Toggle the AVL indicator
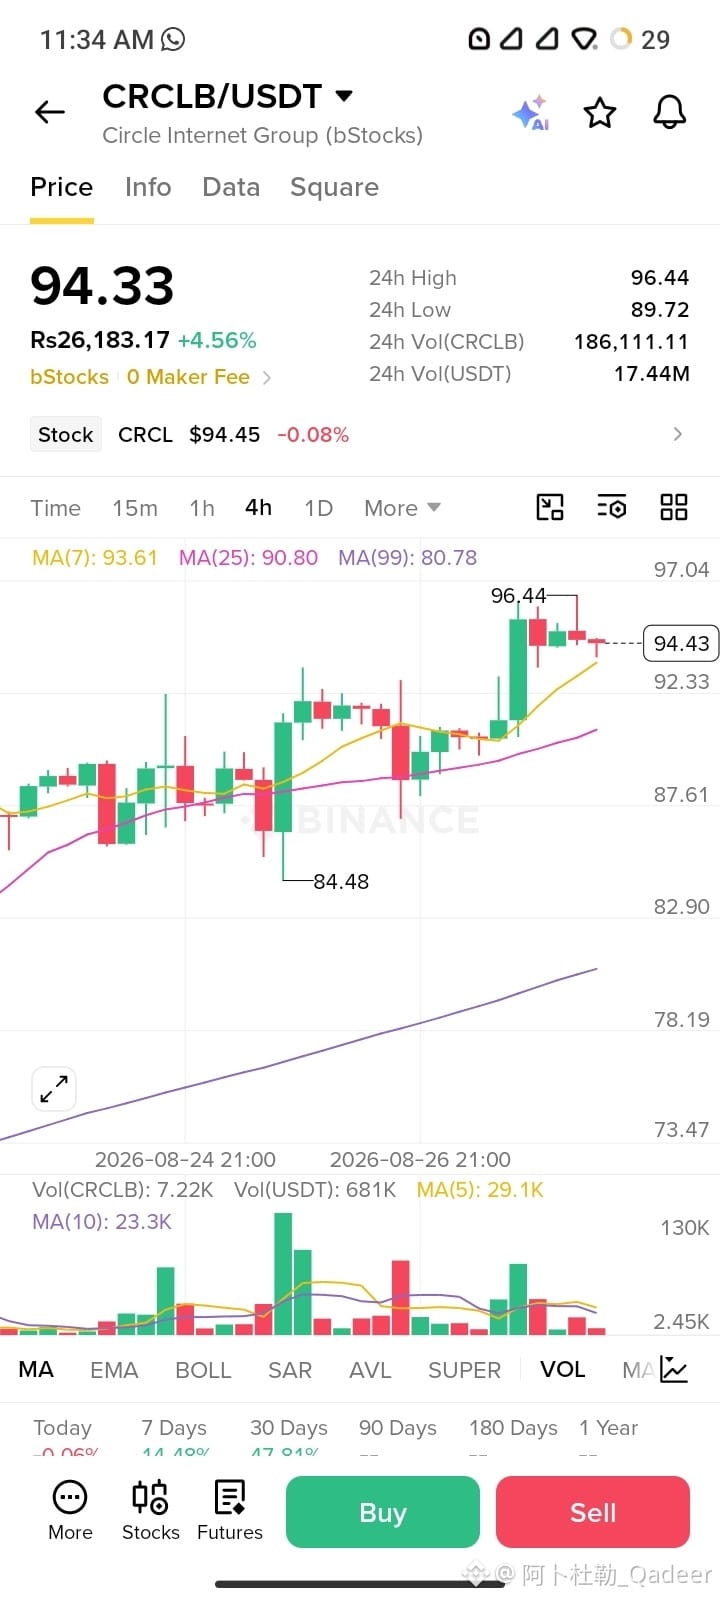The image size is (720, 1600). 370,1370
